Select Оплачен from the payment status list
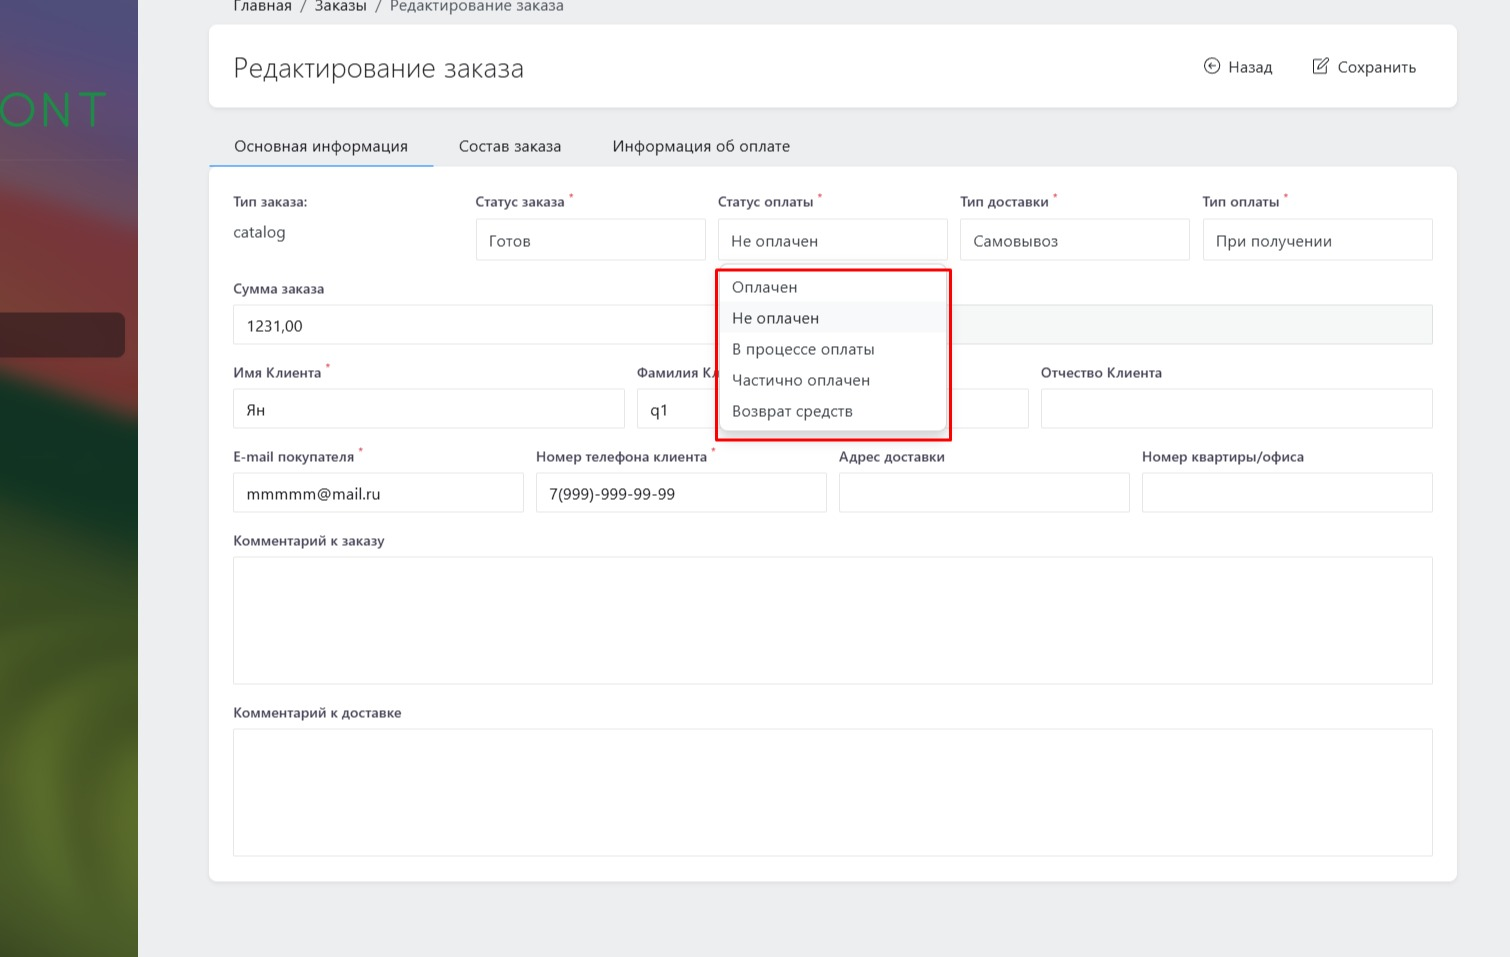Image resolution: width=1510 pixels, height=957 pixels. [x=765, y=287]
